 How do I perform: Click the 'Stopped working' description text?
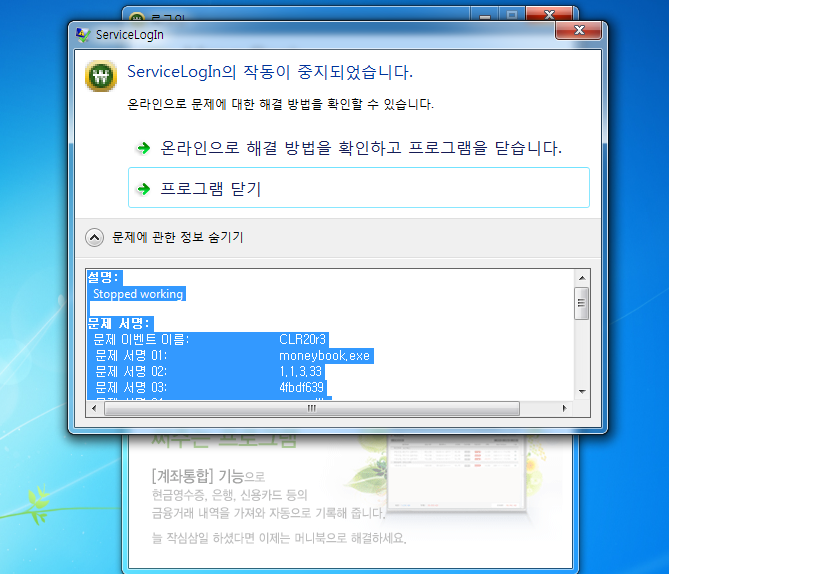138,294
